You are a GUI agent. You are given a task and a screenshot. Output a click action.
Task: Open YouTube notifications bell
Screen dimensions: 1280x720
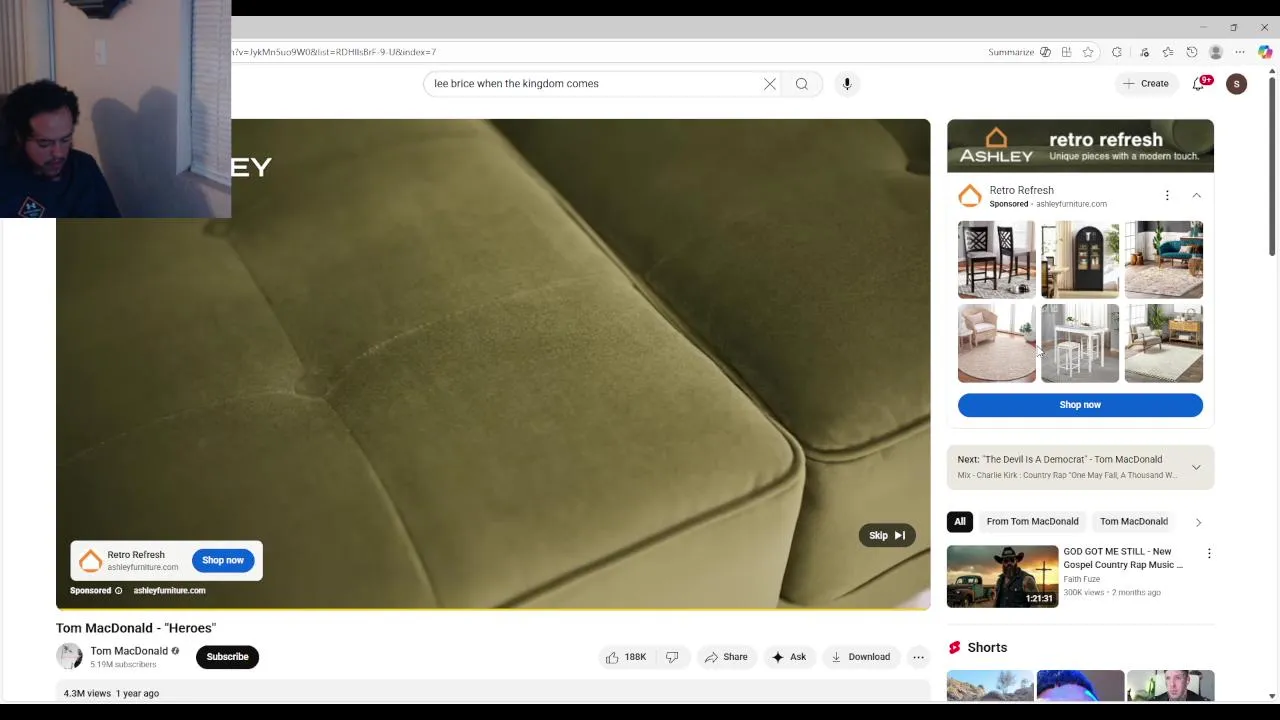point(1199,84)
